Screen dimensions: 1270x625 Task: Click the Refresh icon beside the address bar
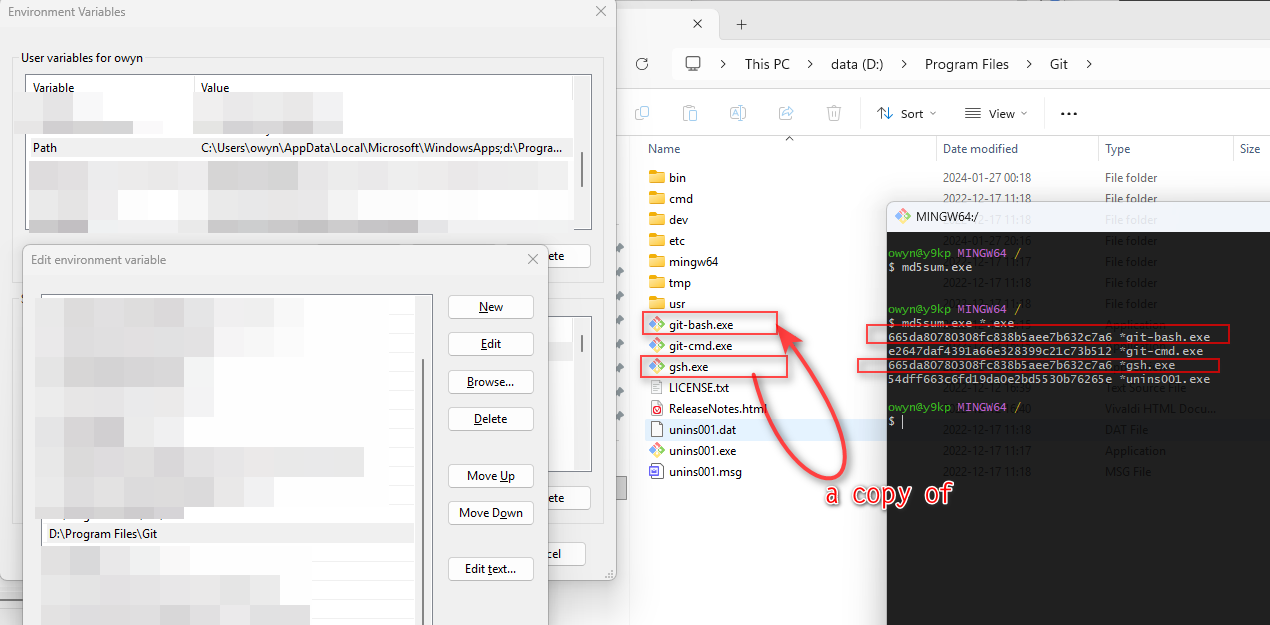pyautogui.click(x=641, y=63)
